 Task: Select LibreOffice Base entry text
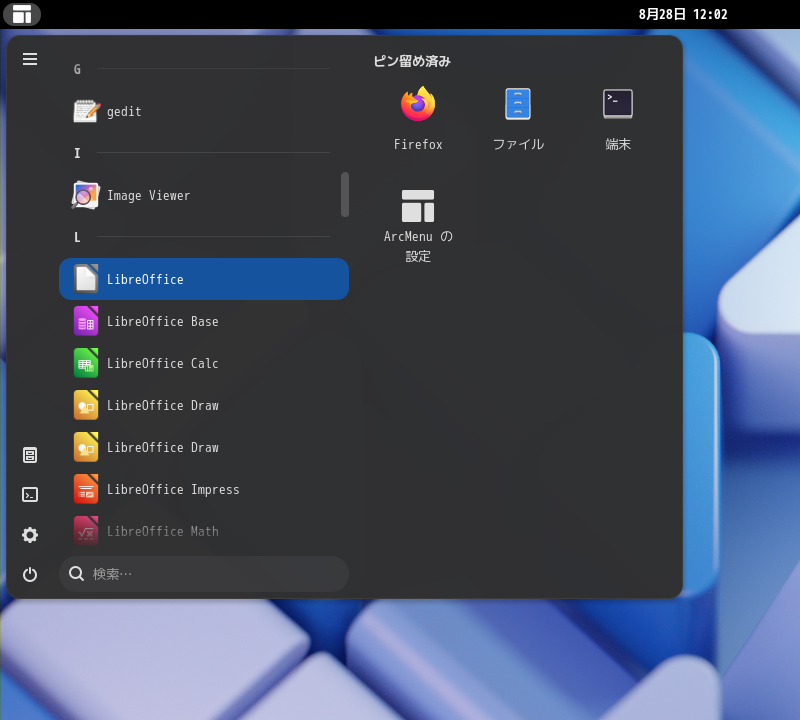click(x=163, y=321)
